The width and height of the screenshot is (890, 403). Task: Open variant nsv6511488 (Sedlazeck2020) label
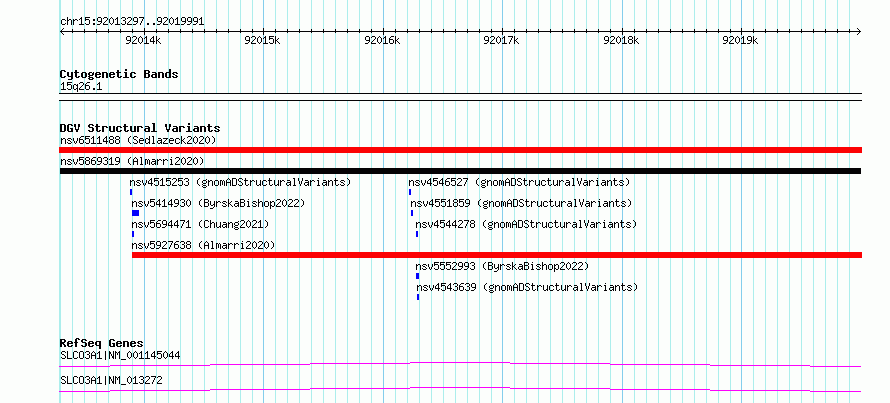pyautogui.click(x=138, y=140)
